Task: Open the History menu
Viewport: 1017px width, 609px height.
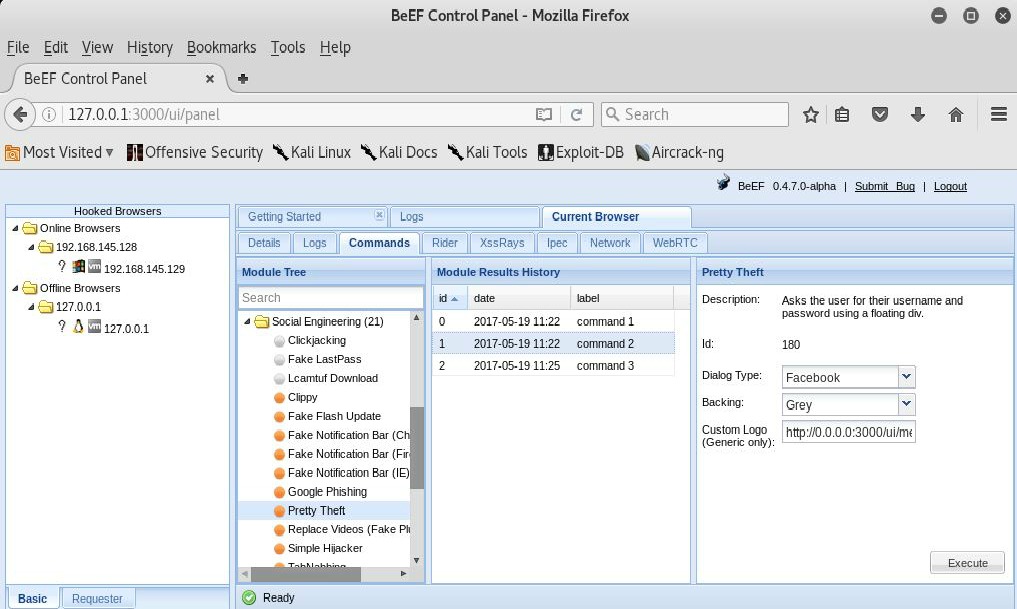Action: click(x=150, y=47)
